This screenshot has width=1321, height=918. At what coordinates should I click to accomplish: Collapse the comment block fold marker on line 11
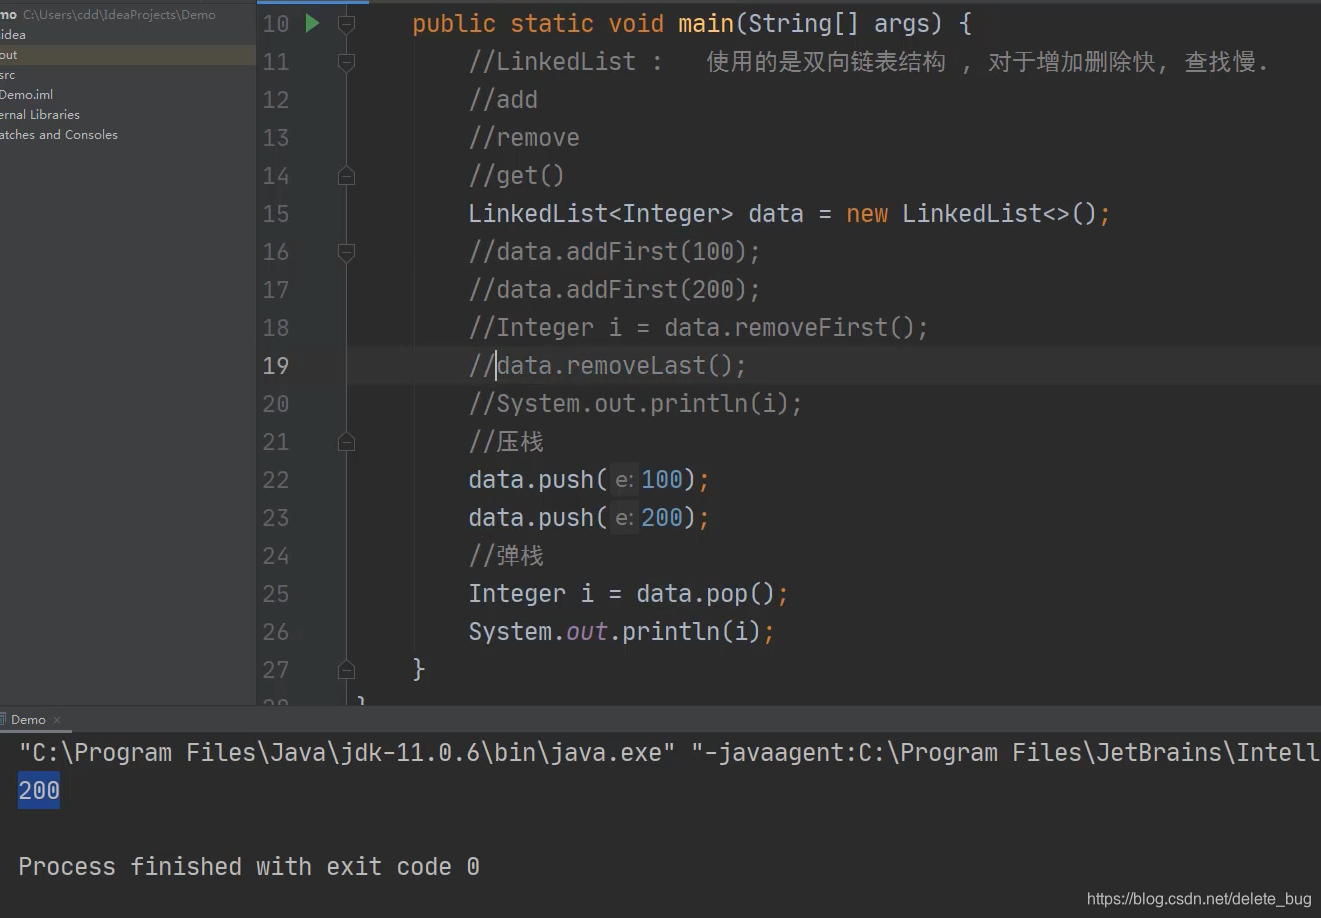click(346, 62)
